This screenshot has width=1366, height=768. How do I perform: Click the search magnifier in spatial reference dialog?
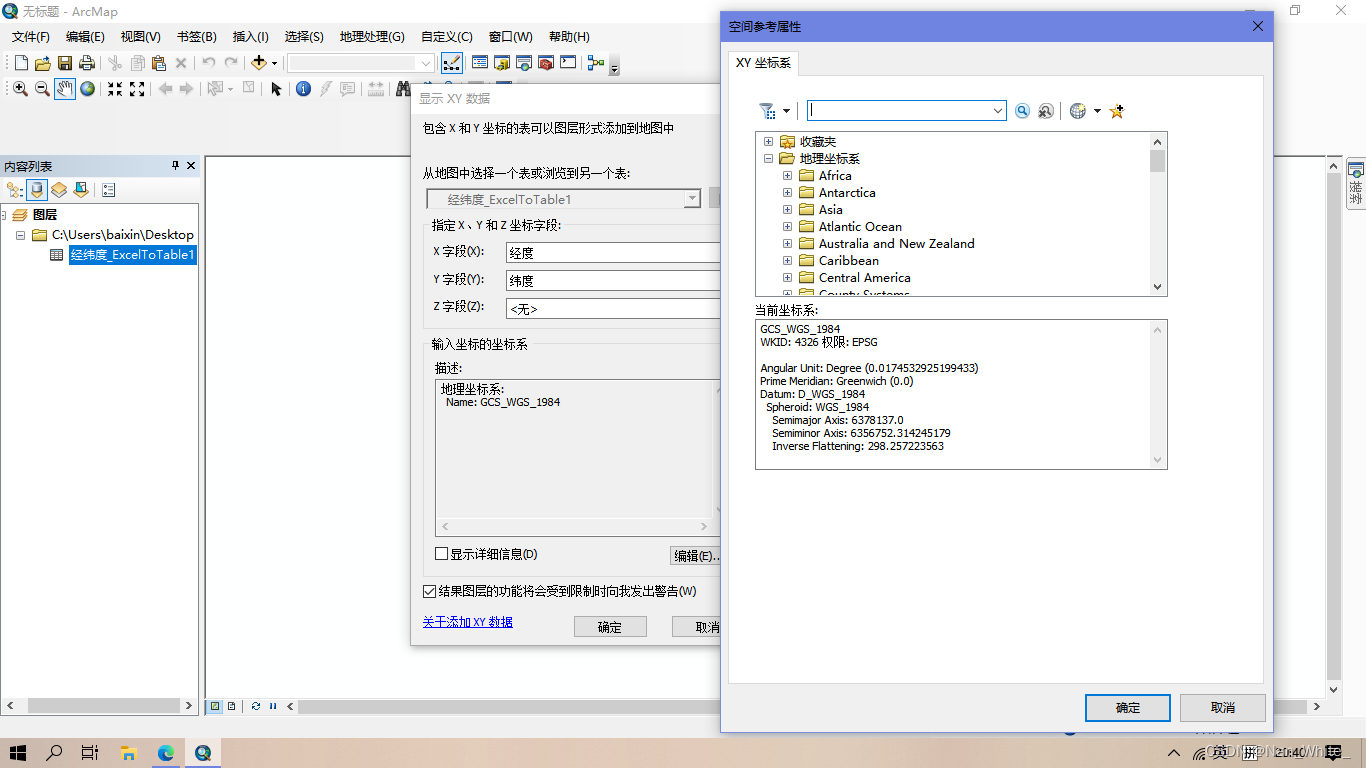pyautogui.click(x=1022, y=111)
